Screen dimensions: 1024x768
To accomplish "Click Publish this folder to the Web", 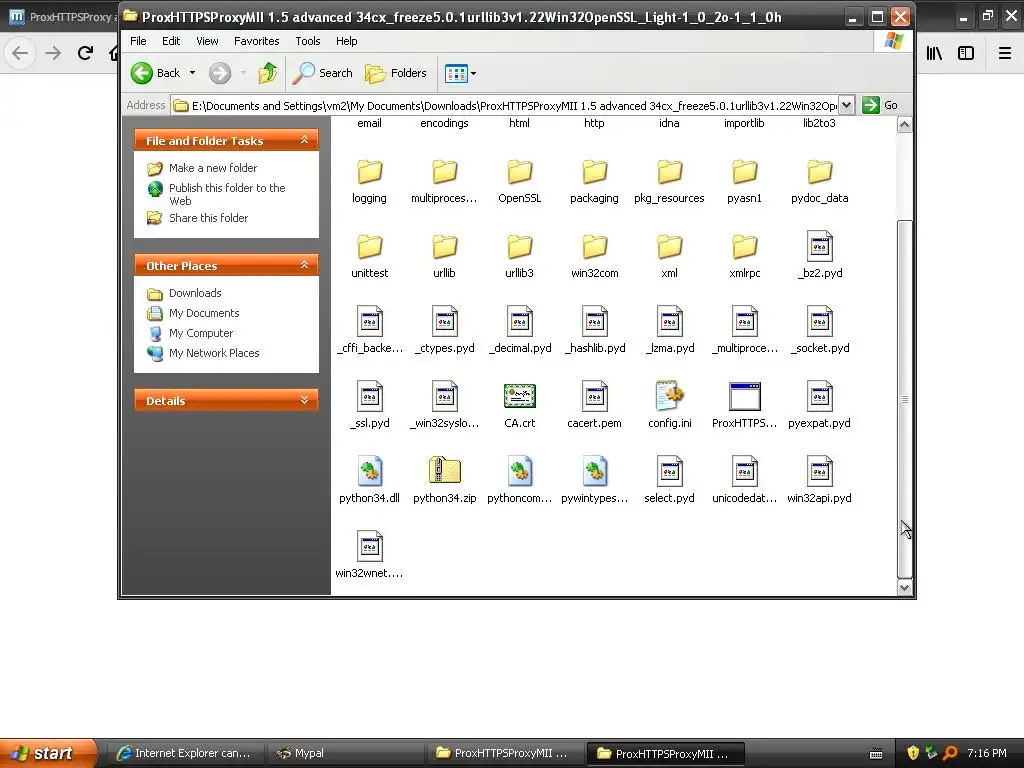I will 227,194.
